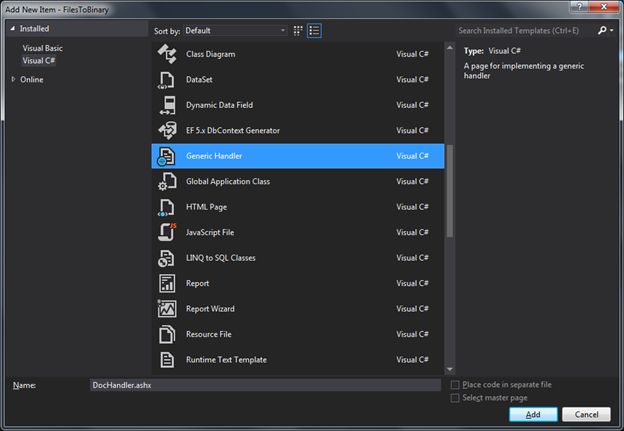Viewport: 624px width, 431px height.
Task: Open the Sort by Default dropdown
Action: pyautogui.click(x=235, y=31)
